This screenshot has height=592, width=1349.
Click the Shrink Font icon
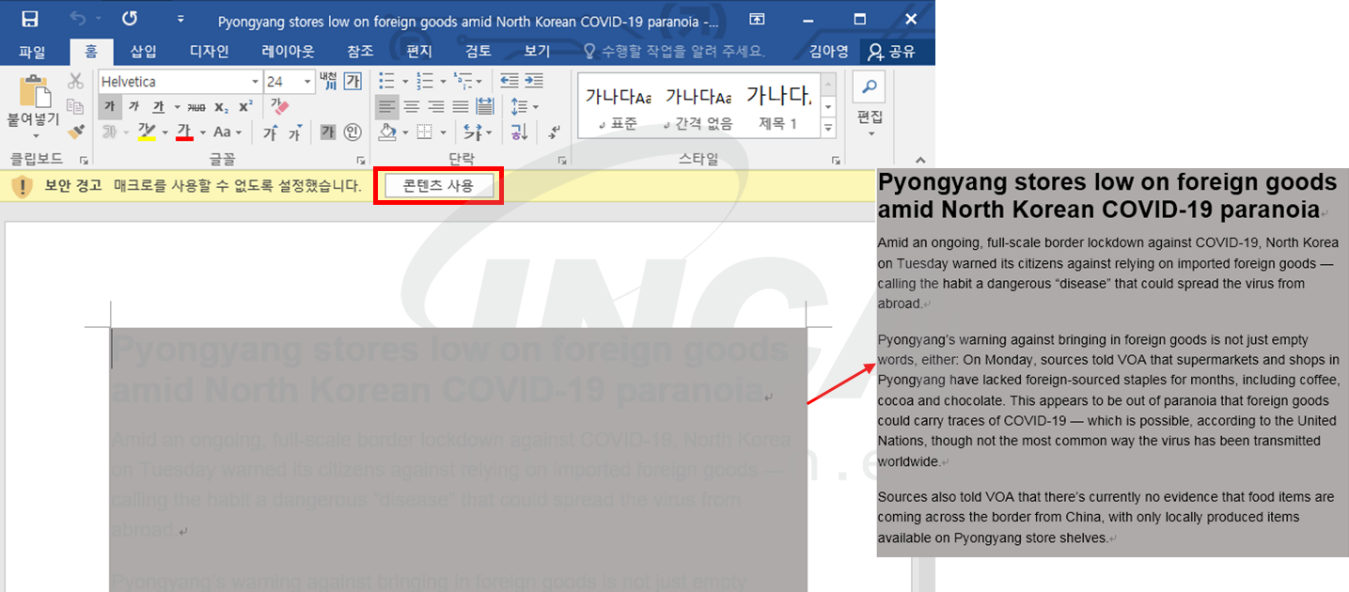[x=295, y=132]
